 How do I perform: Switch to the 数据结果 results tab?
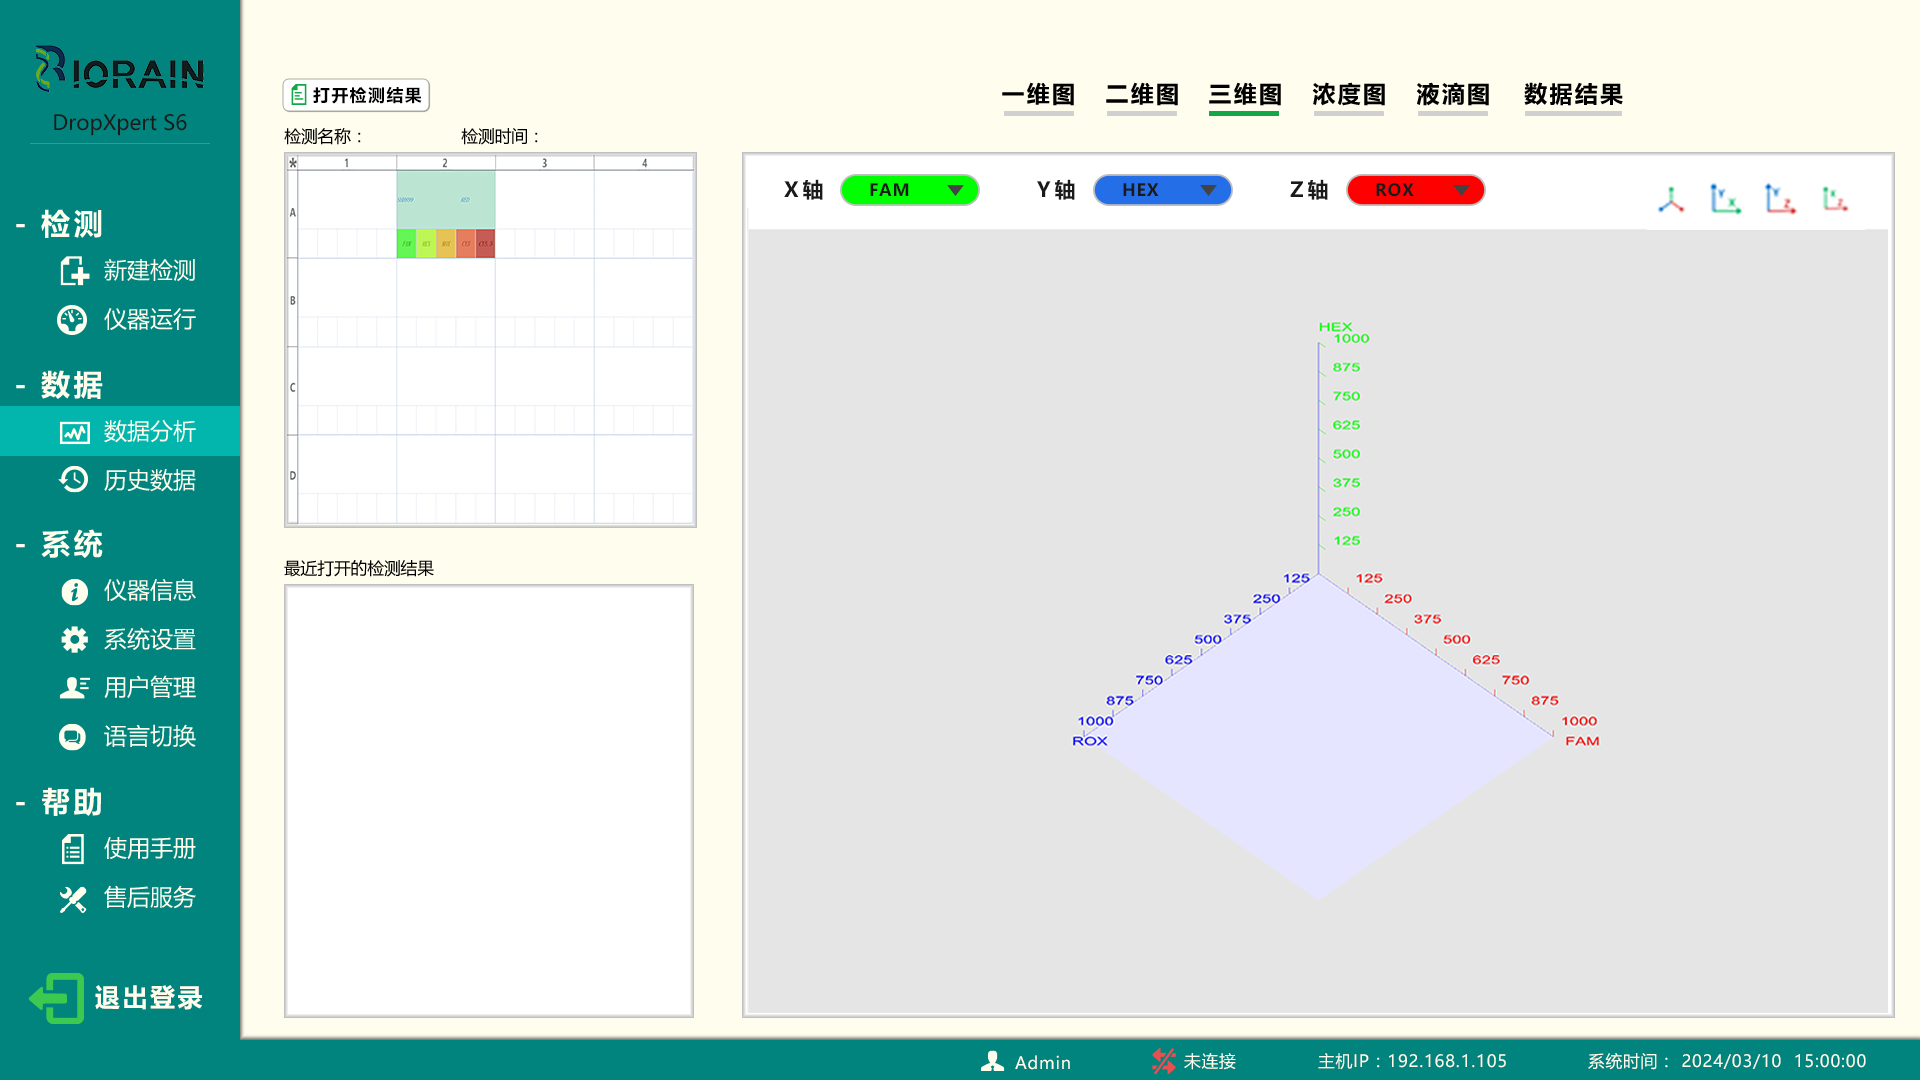1572,95
